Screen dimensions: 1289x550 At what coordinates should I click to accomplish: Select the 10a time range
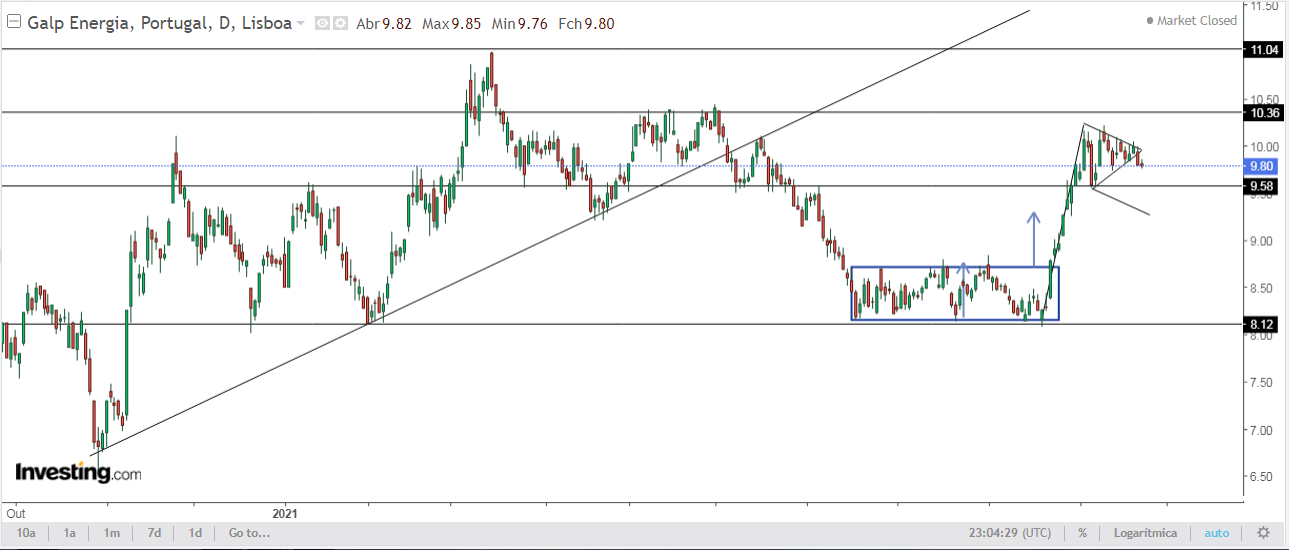[x=27, y=533]
